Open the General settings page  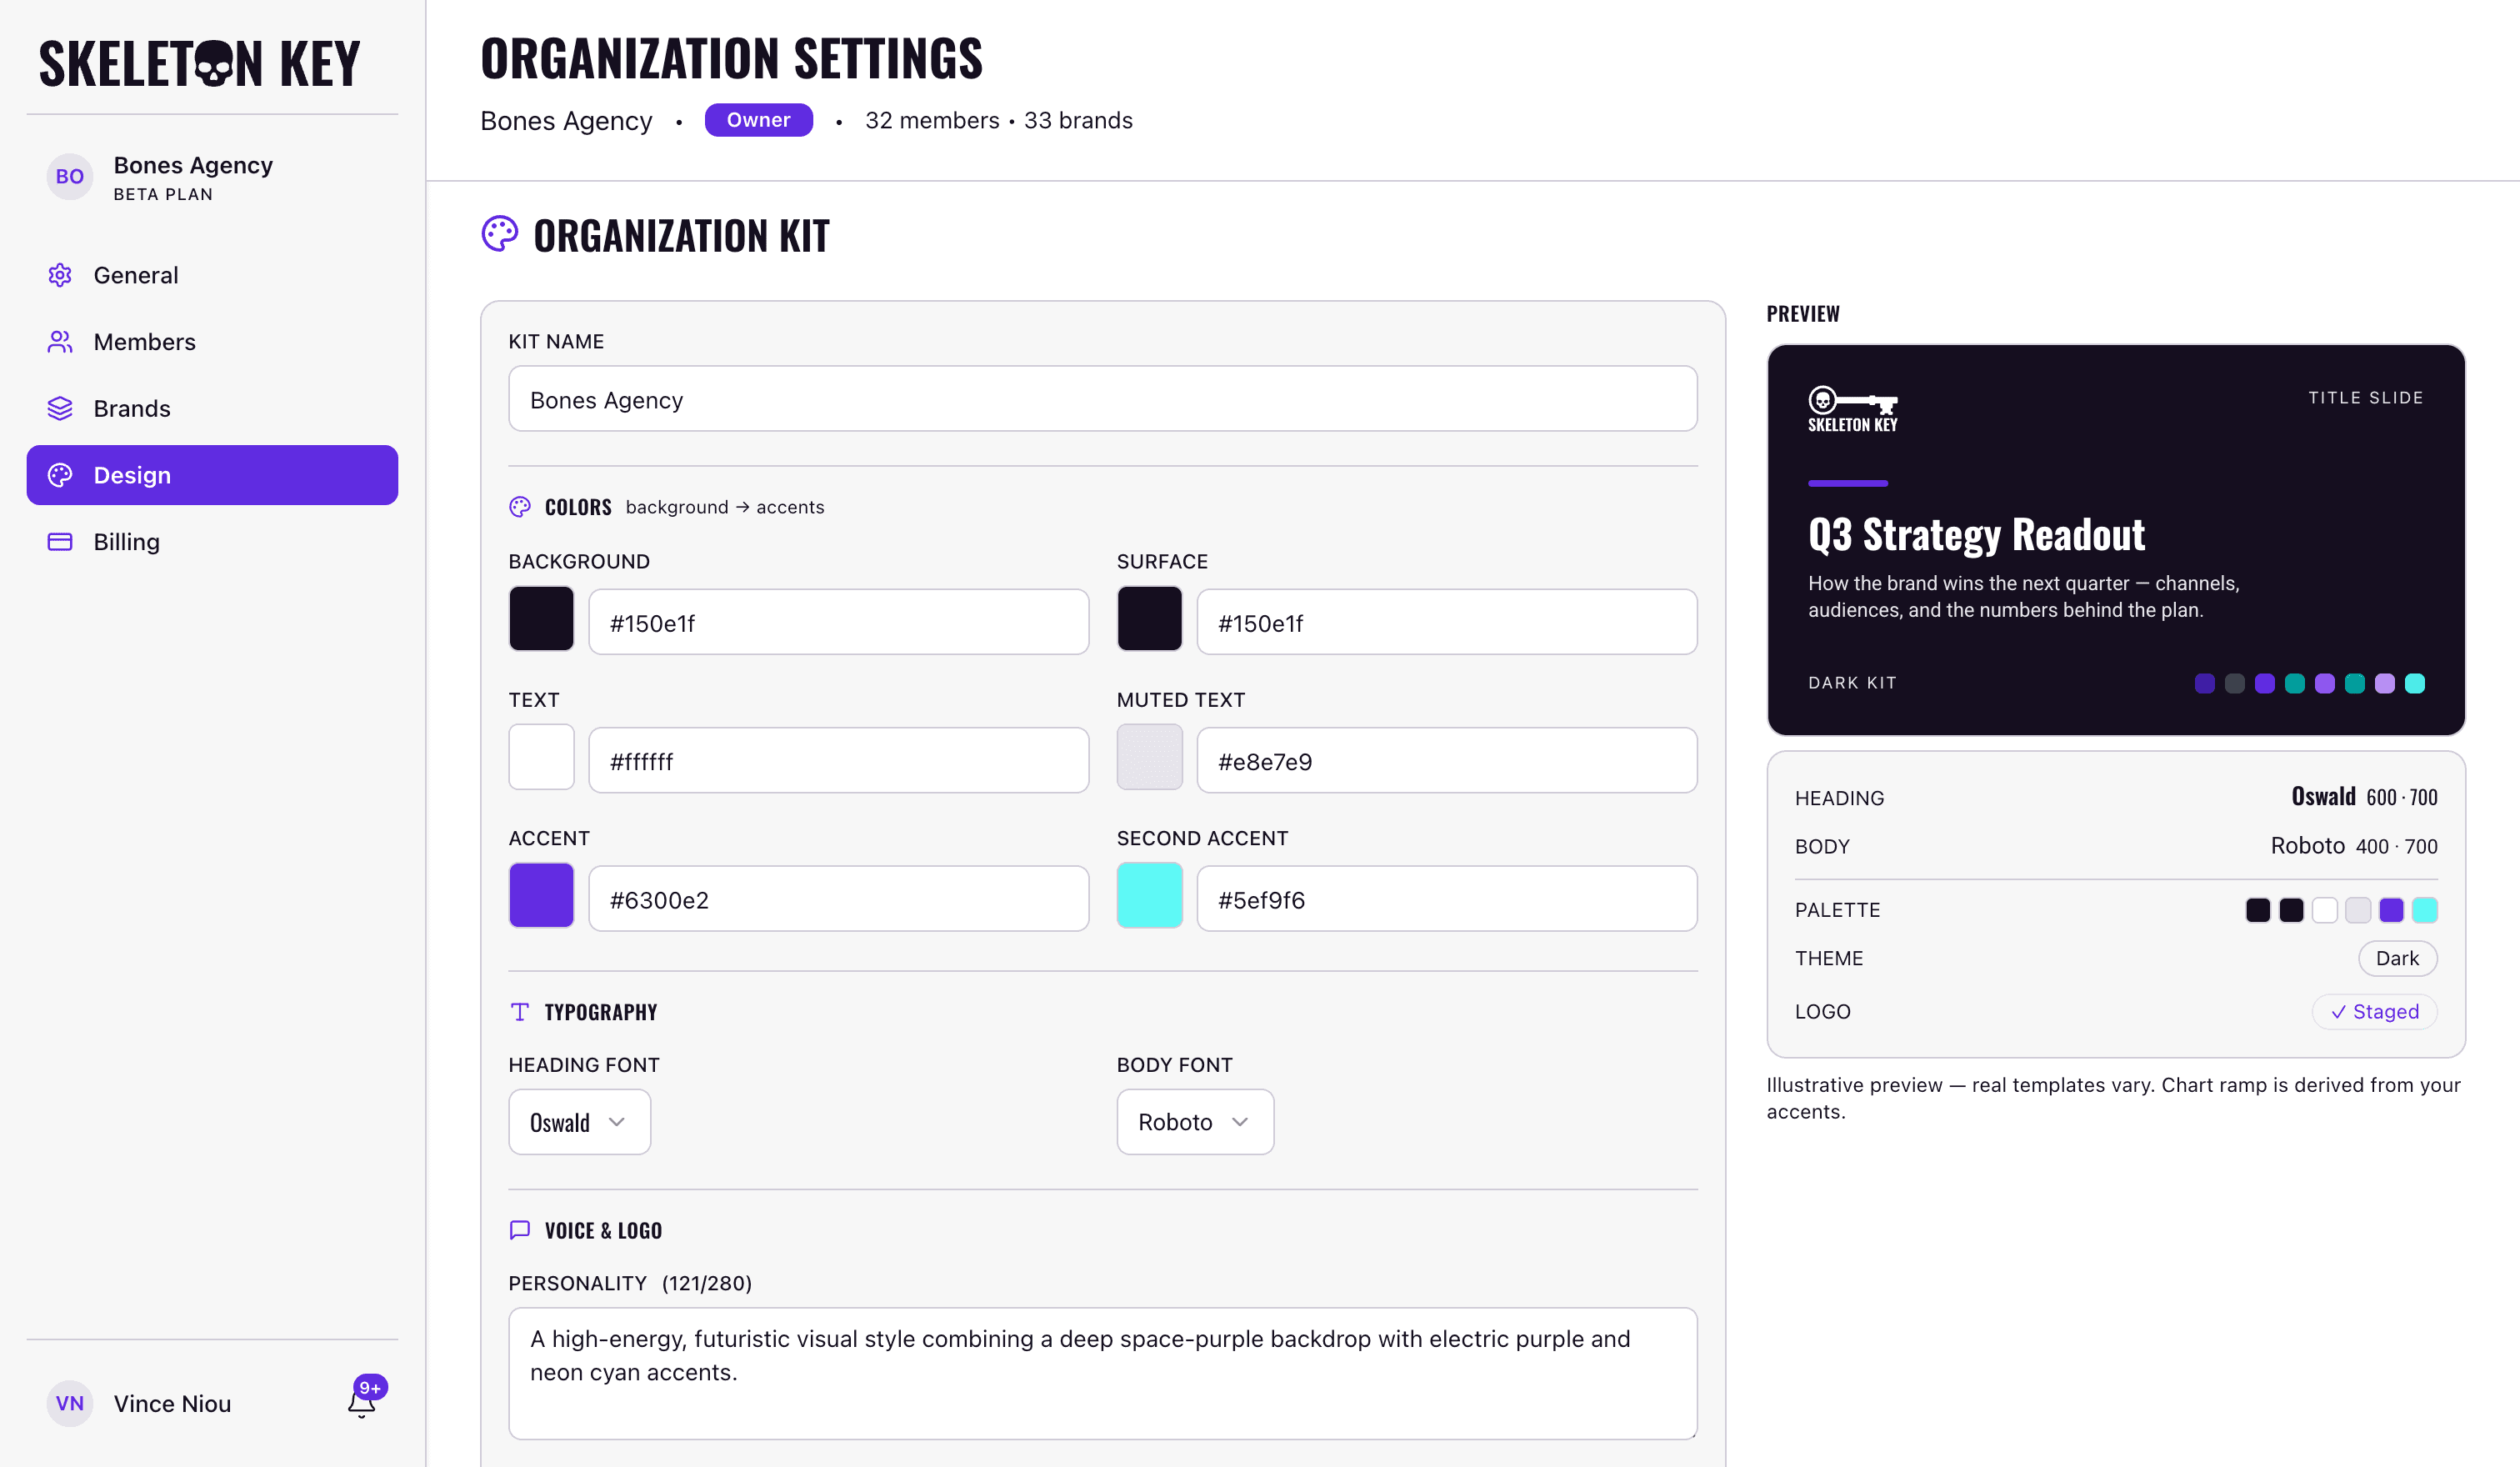(212, 275)
